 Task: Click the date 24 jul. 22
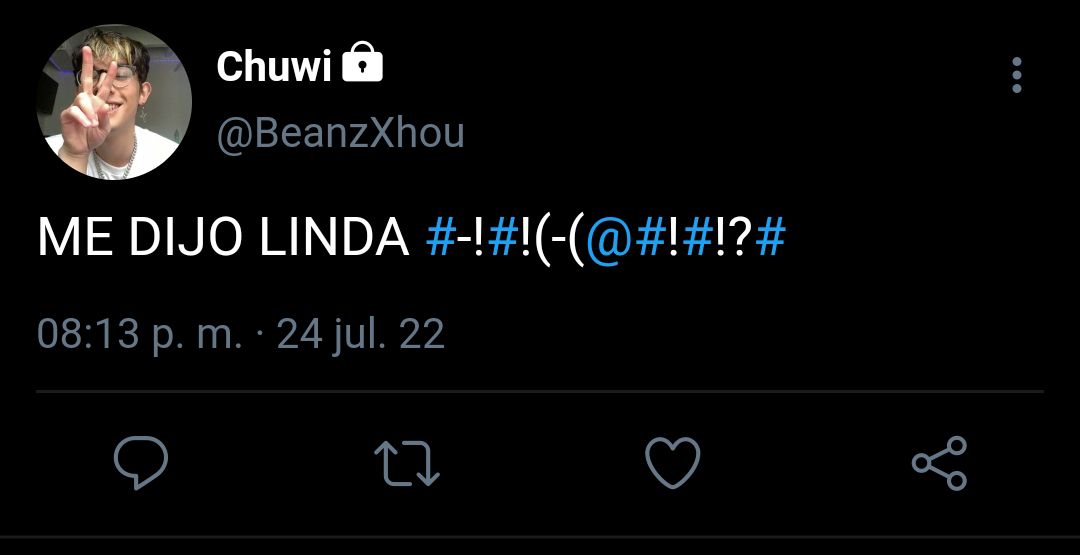point(361,335)
